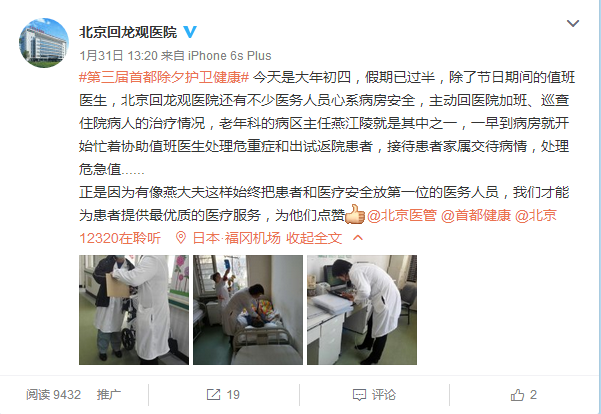Open comments via the 评论 icon

pyautogui.click(x=359, y=395)
